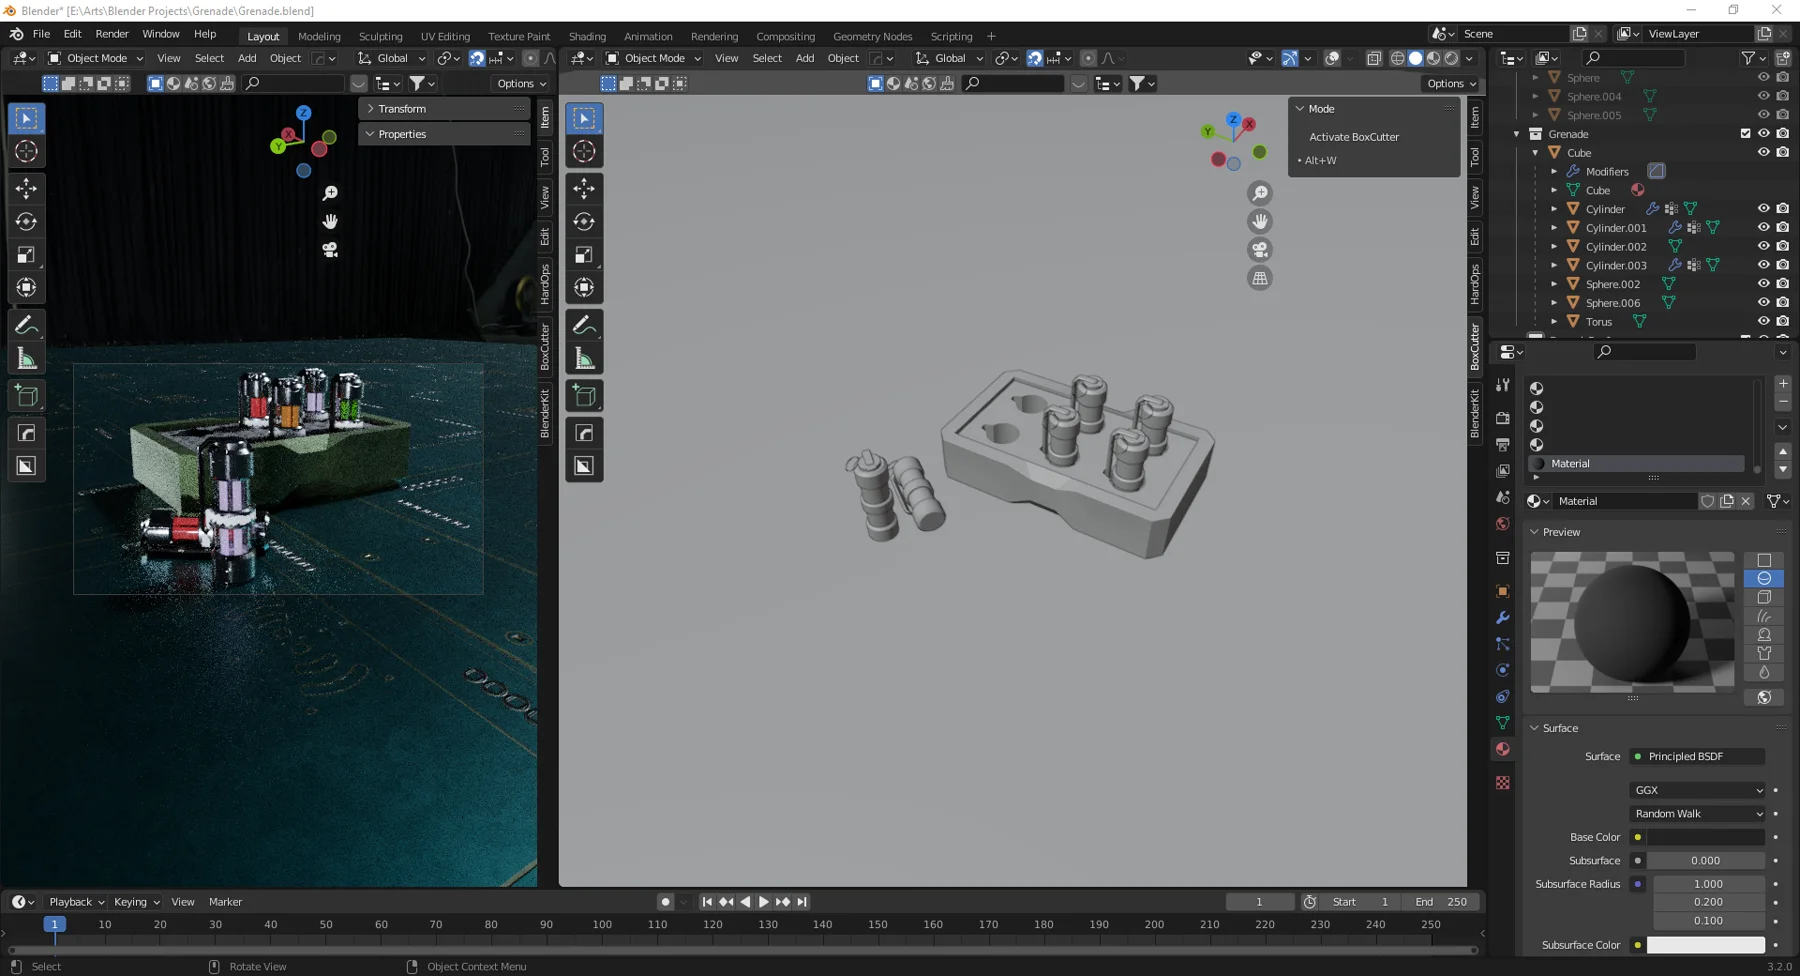This screenshot has height=976, width=1800.
Task: Open the World properties tab icon
Action: click(1502, 524)
